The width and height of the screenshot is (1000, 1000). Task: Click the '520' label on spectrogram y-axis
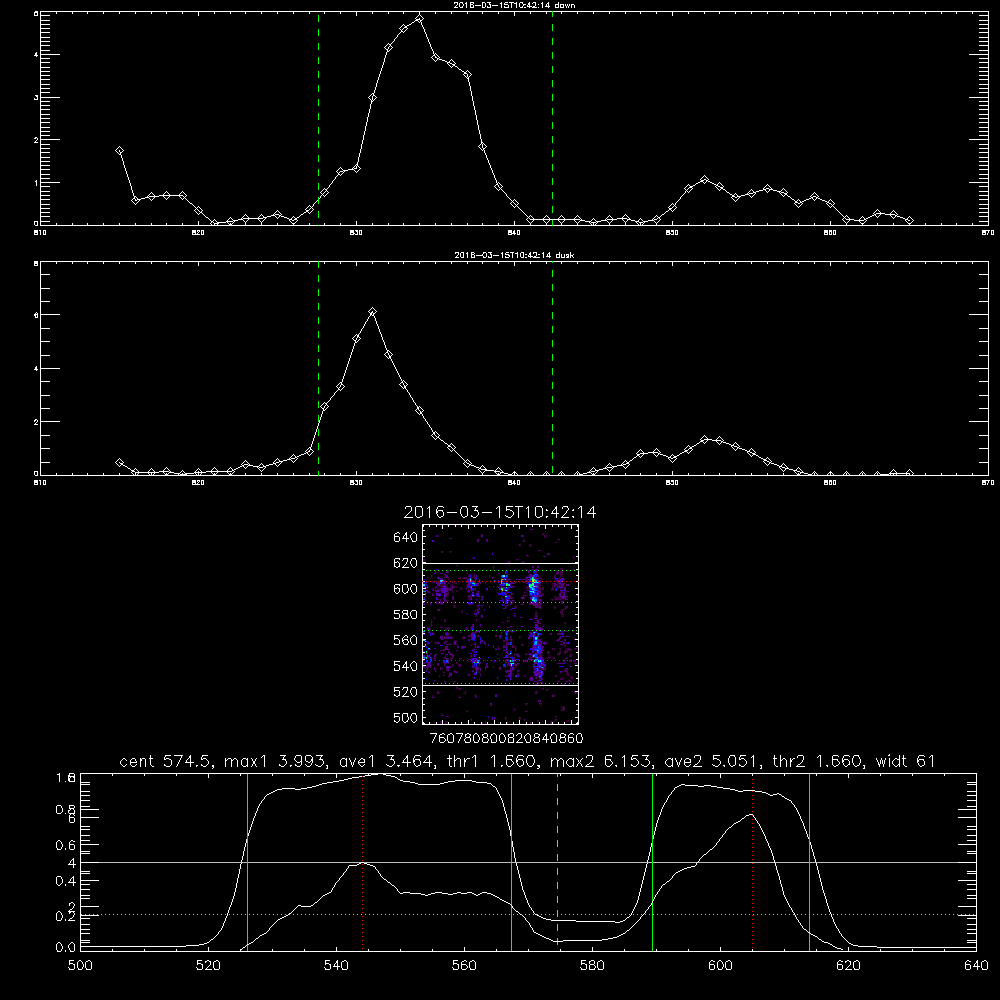click(406, 692)
